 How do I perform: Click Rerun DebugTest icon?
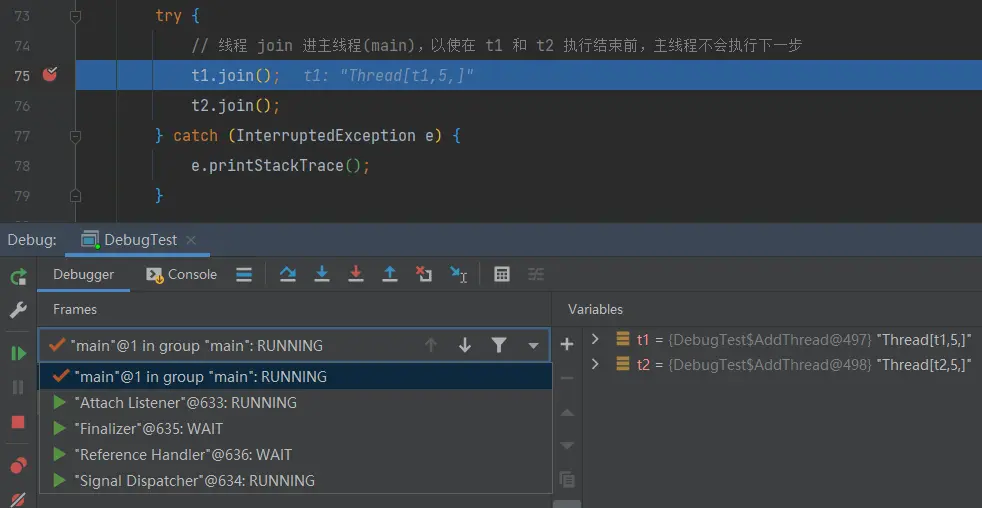pyautogui.click(x=18, y=276)
